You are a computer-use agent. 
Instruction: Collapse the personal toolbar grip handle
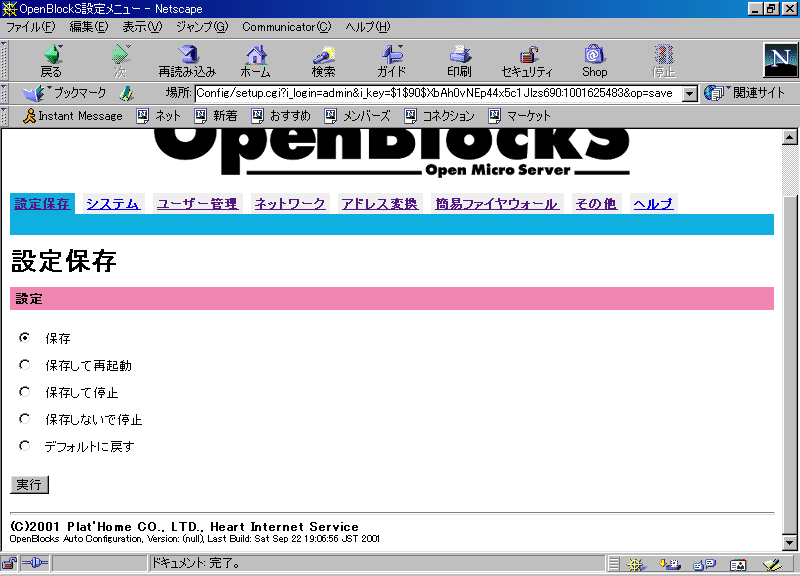(x=4, y=116)
